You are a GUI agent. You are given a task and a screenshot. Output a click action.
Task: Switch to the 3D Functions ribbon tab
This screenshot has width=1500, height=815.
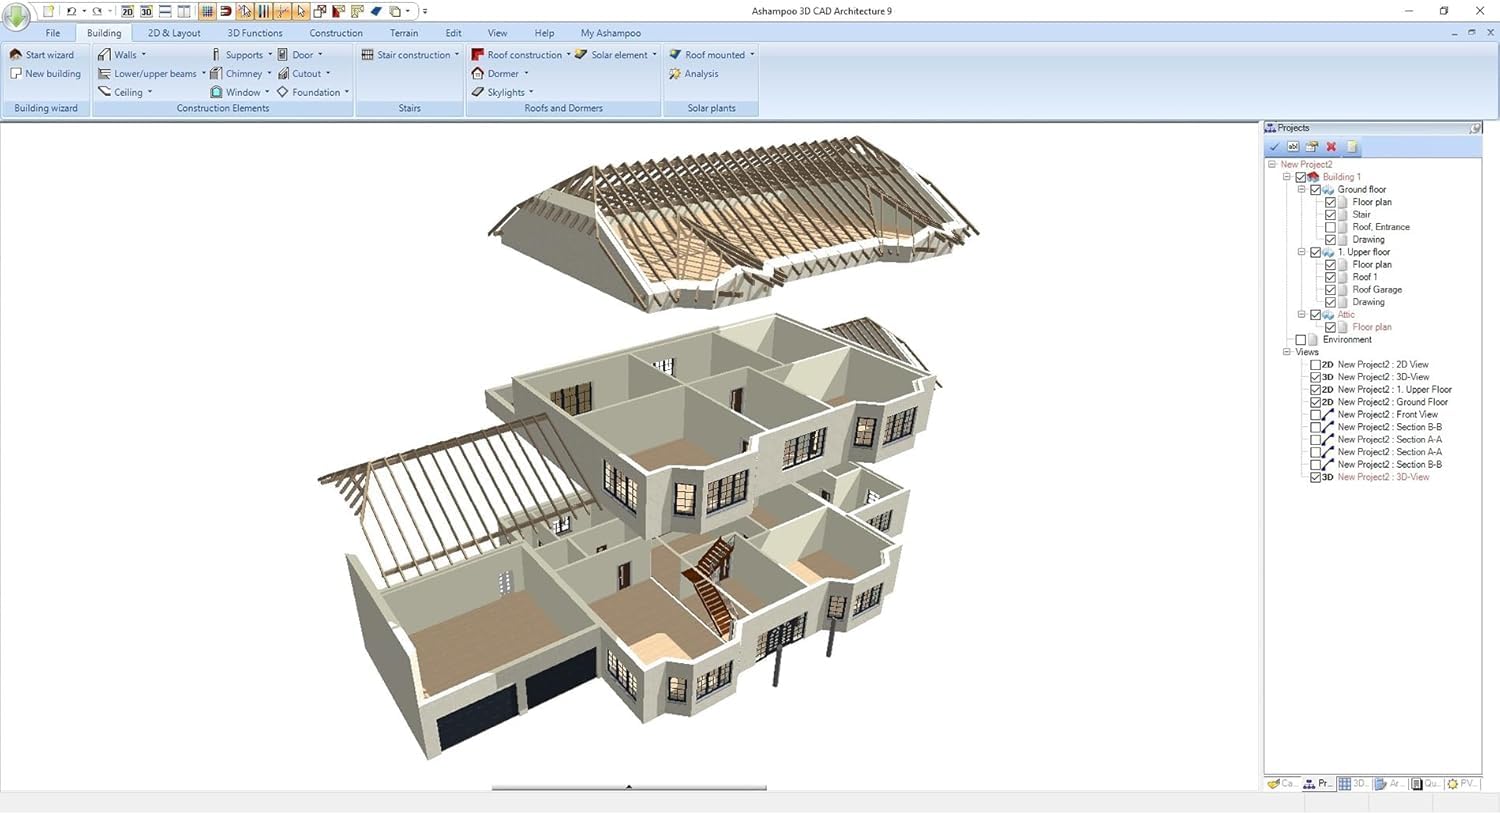[254, 33]
